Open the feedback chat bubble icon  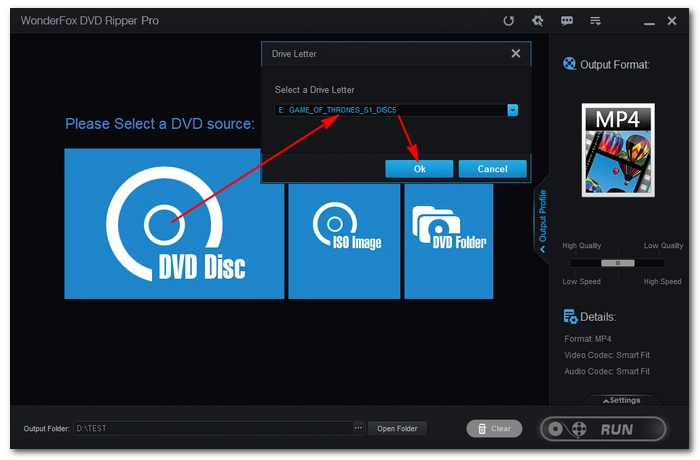(x=567, y=21)
